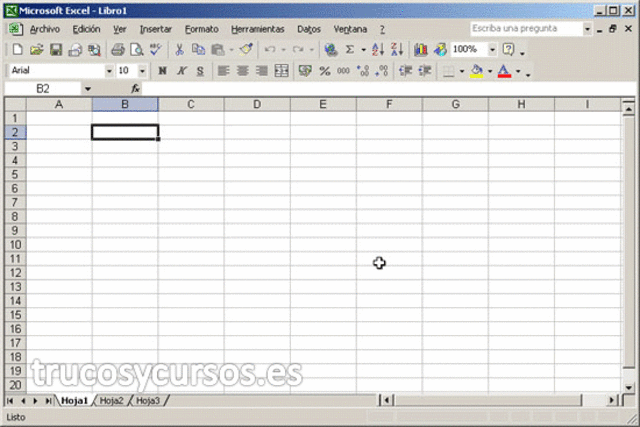Screen dimensions: 640x427
Task: Open the Archivo menu
Action: coord(45,29)
